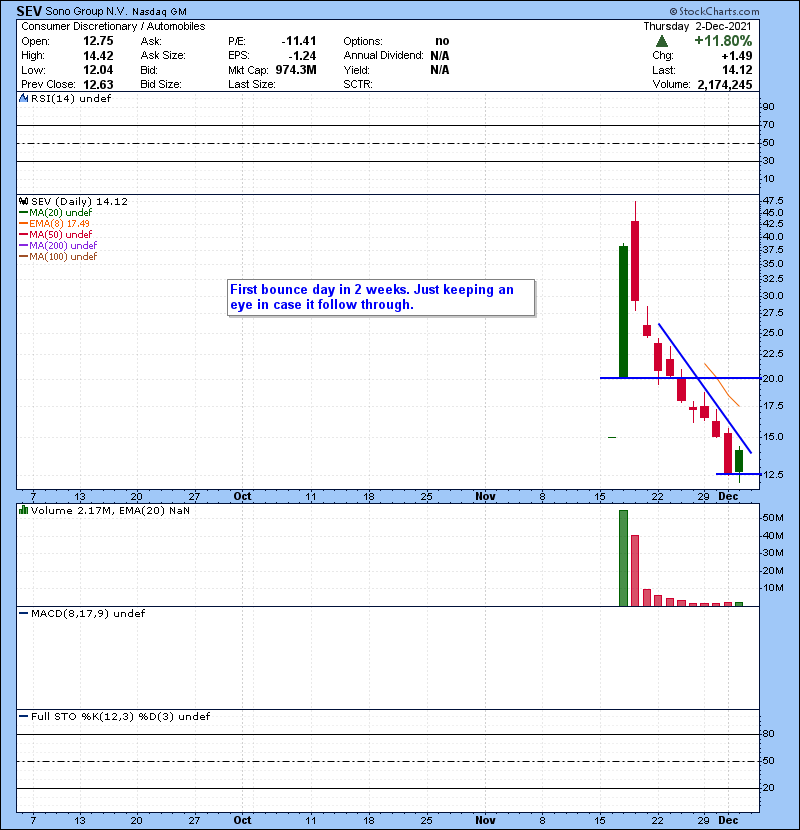
Task: Click the descending blue trendline
Action: (x=700, y=380)
